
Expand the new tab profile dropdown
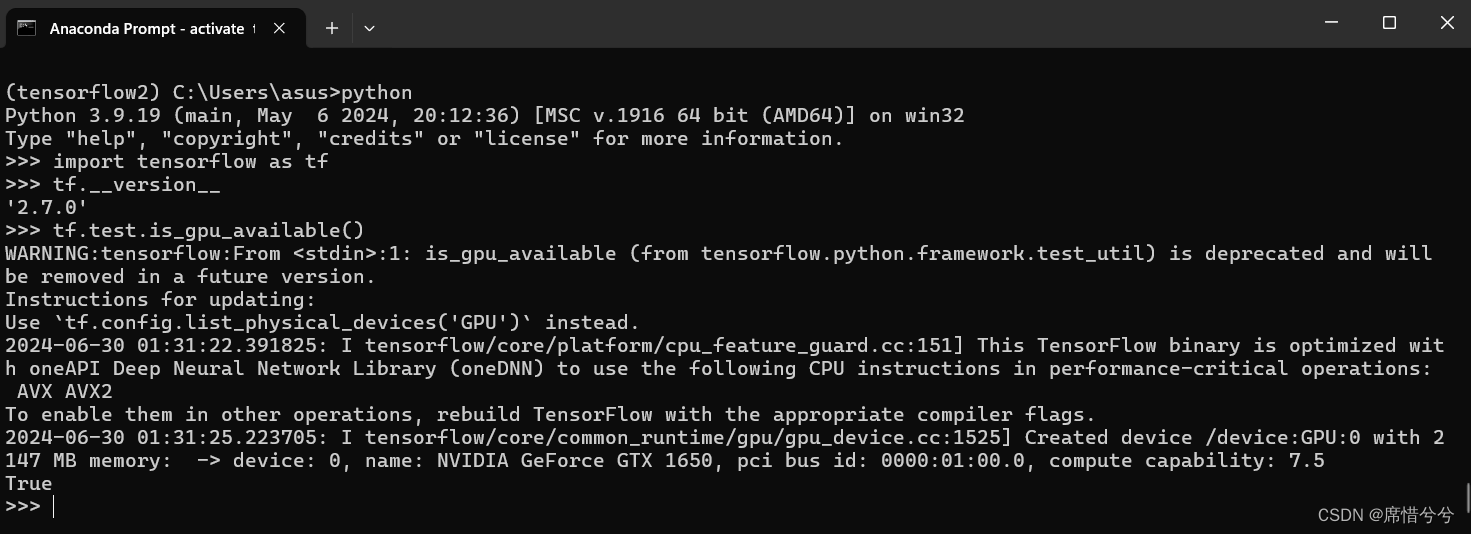tap(369, 28)
